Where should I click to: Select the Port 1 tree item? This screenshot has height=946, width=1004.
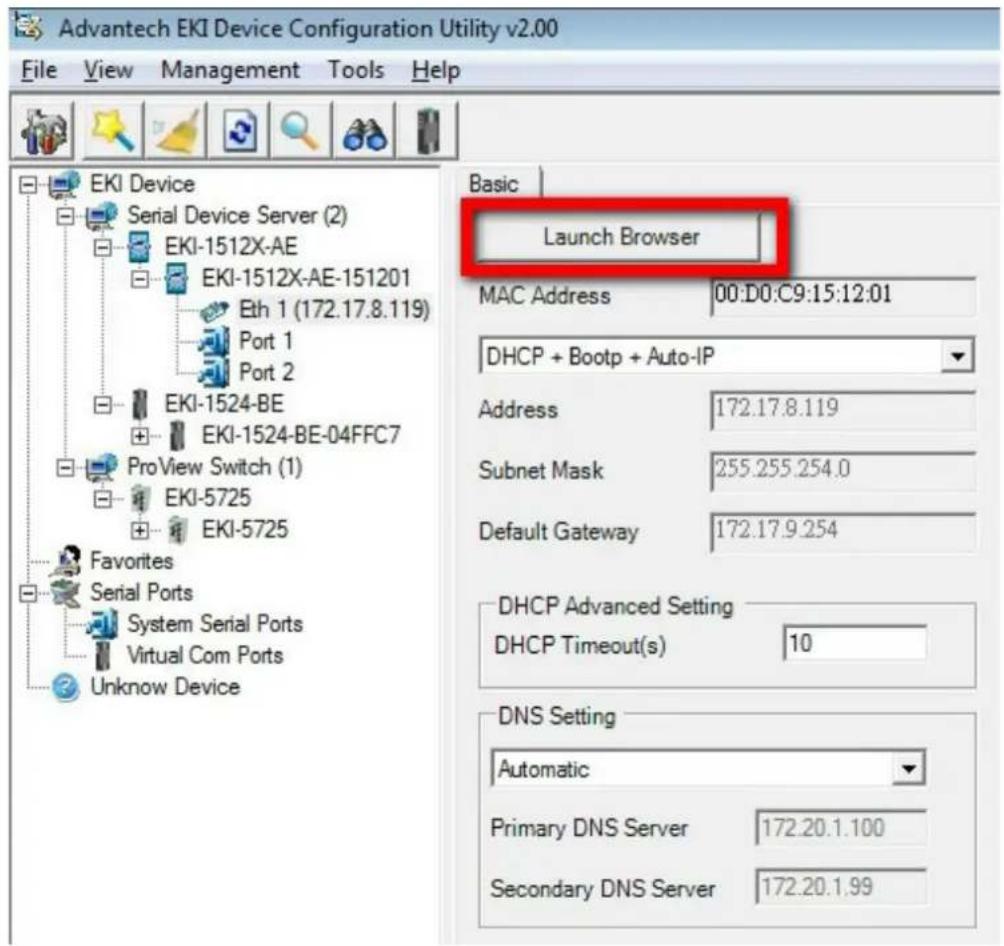(x=266, y=341)
